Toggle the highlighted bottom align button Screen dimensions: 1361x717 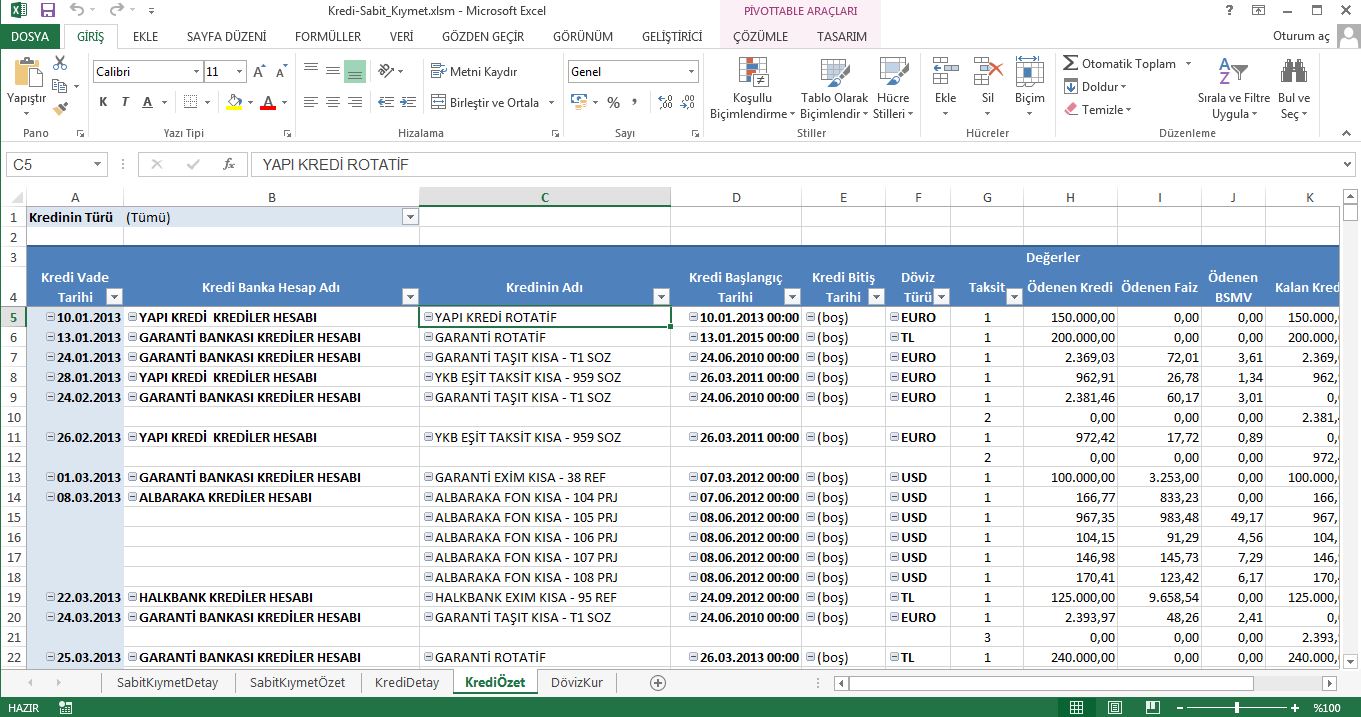pyautogui.click(x=355, y=72)
